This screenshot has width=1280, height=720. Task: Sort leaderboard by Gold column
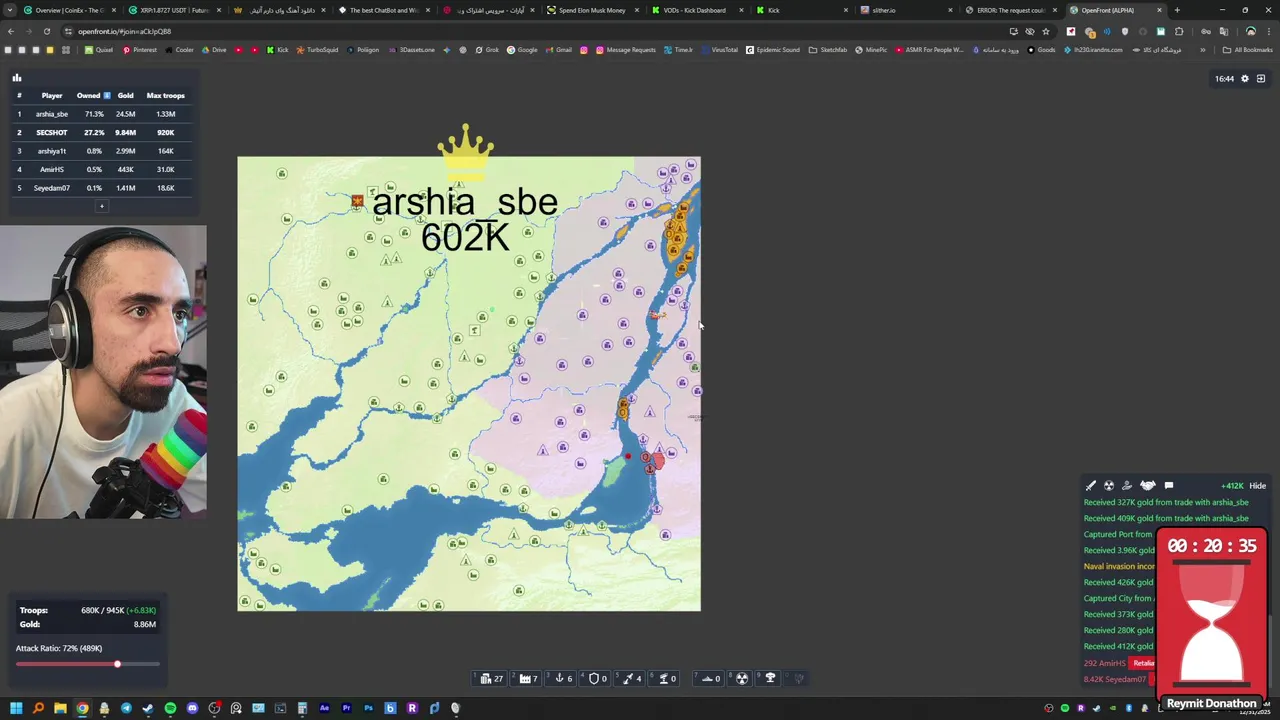[125, 95]
